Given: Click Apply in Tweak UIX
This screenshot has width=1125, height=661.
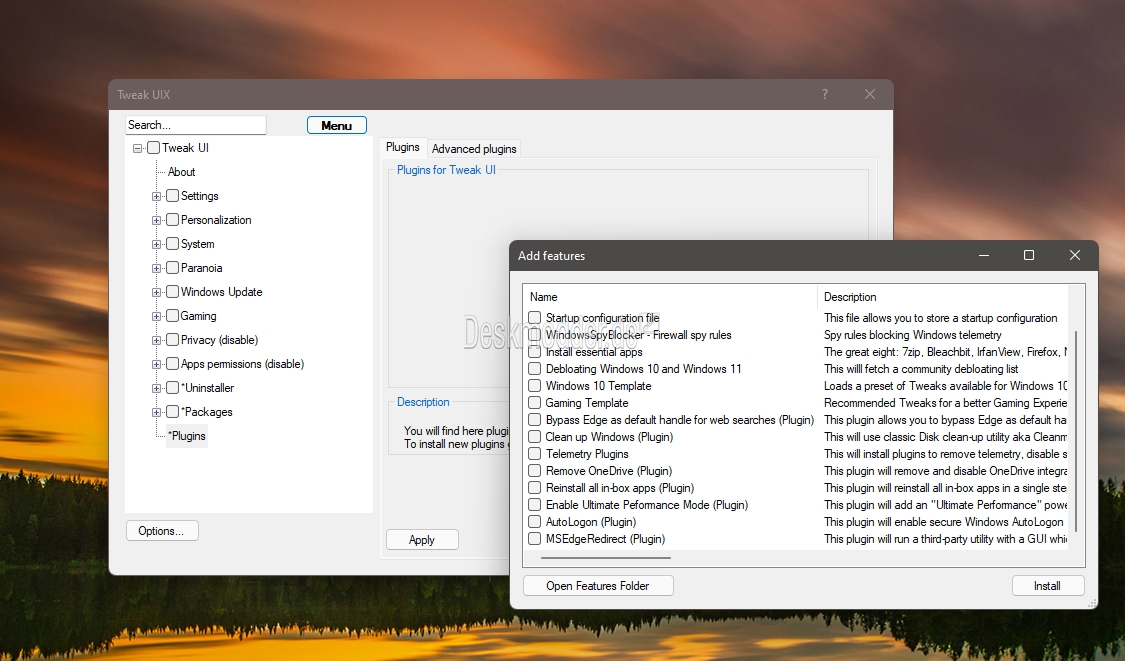Looking at the screenshot, I should [x=422, y=540].
